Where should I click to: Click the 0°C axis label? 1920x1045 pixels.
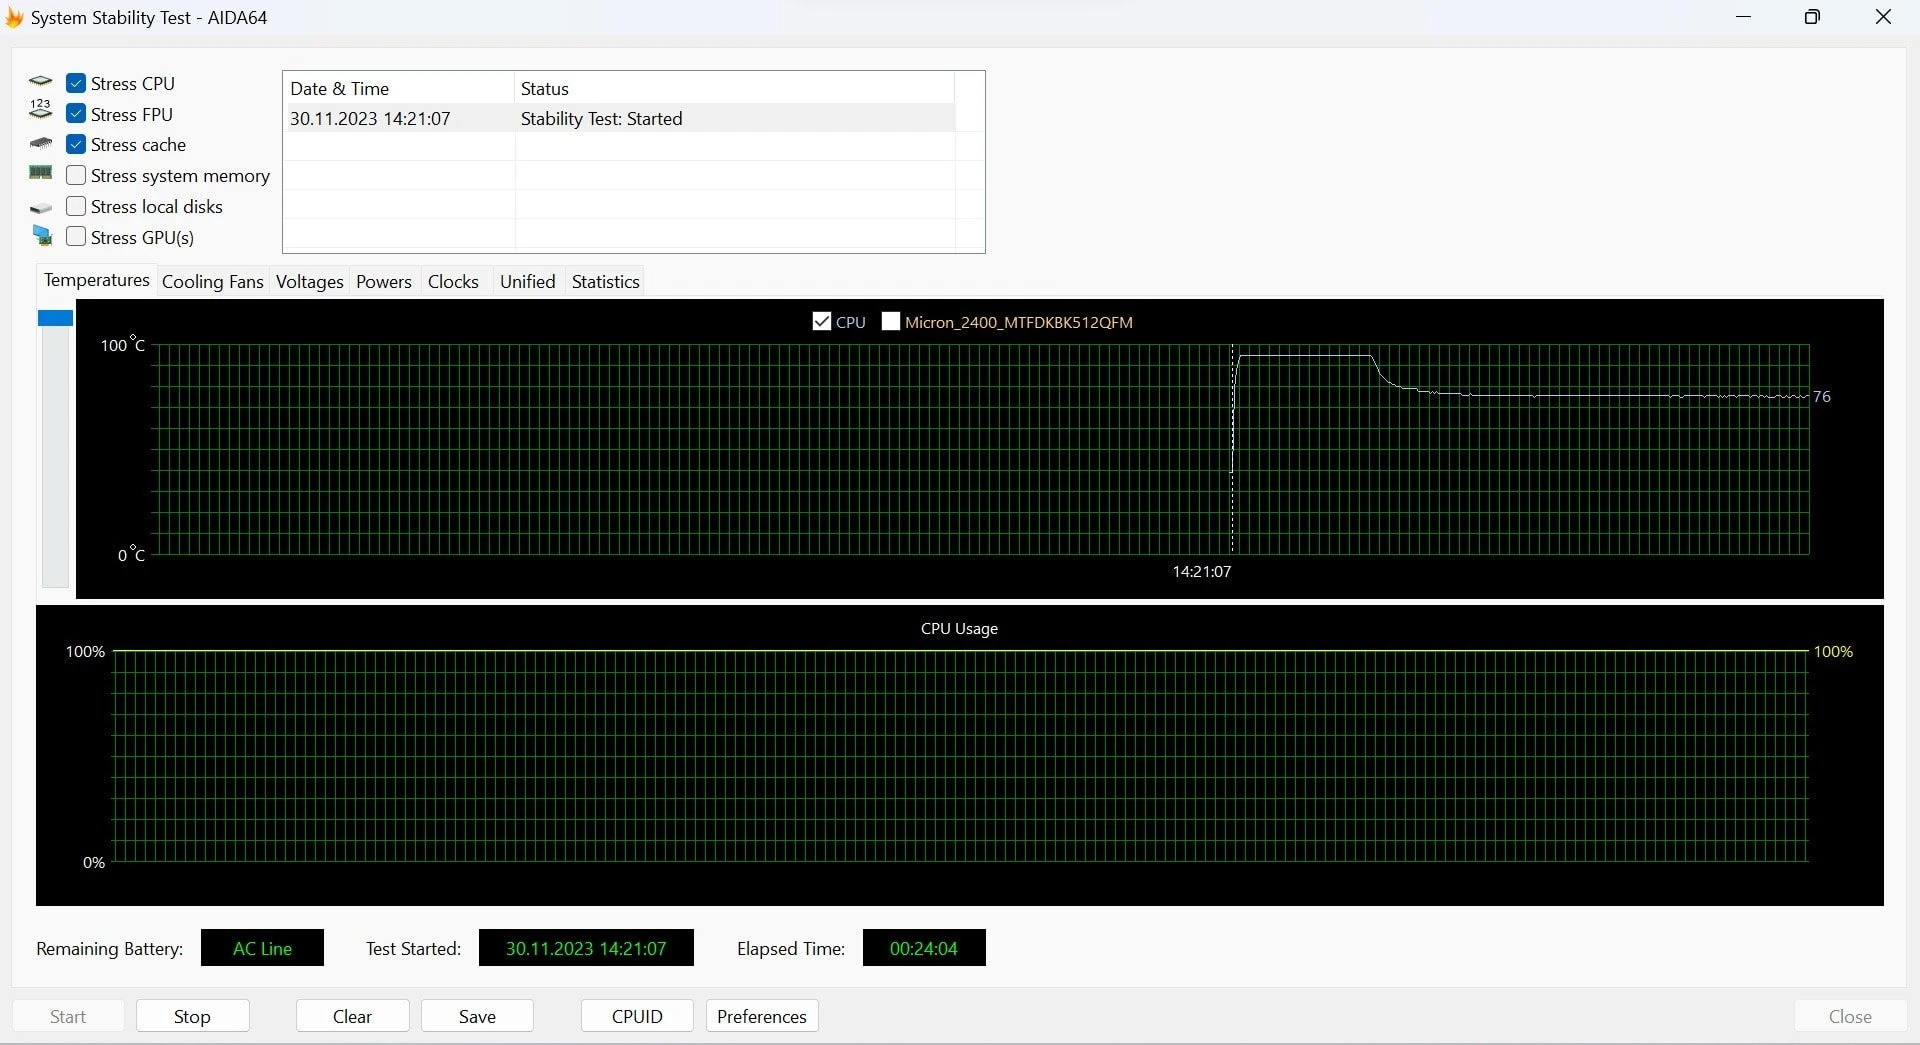(x=131, y=554)
